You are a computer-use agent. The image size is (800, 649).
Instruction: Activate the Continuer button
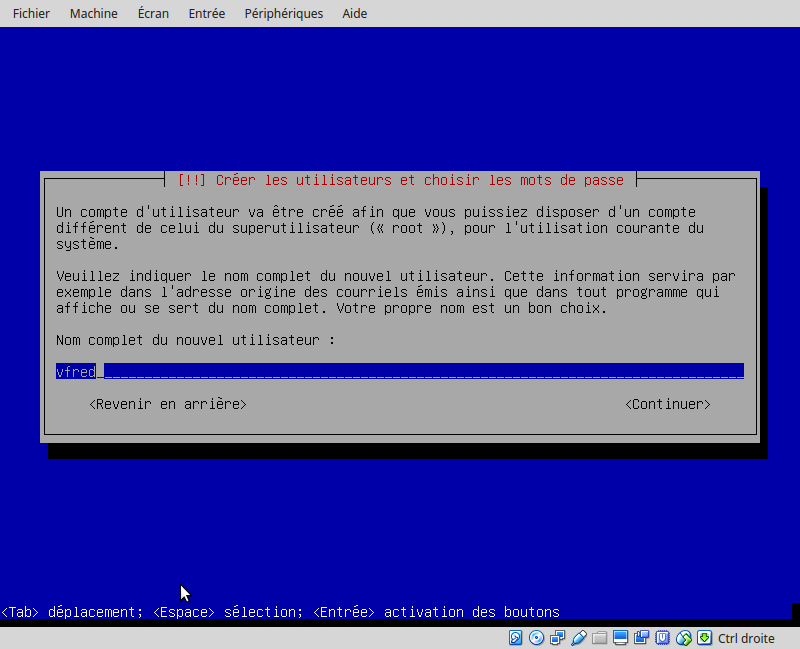(x=668, y=404)
